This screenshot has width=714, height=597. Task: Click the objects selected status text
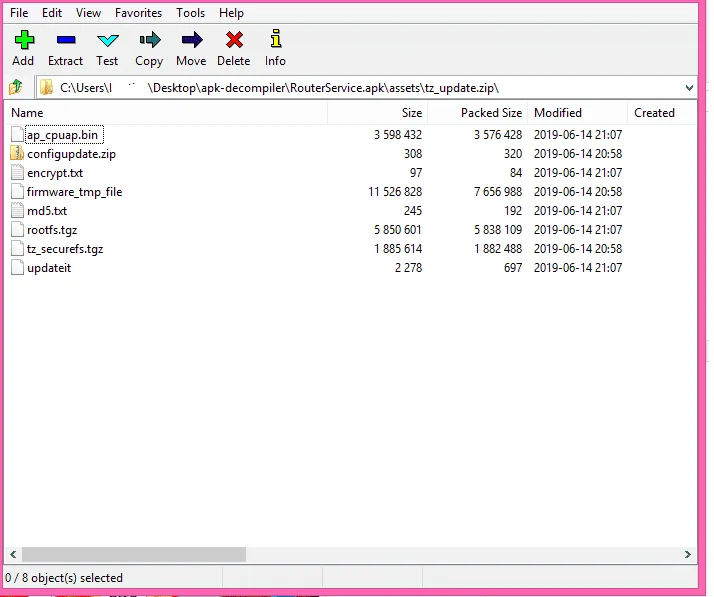pos(64,578)
